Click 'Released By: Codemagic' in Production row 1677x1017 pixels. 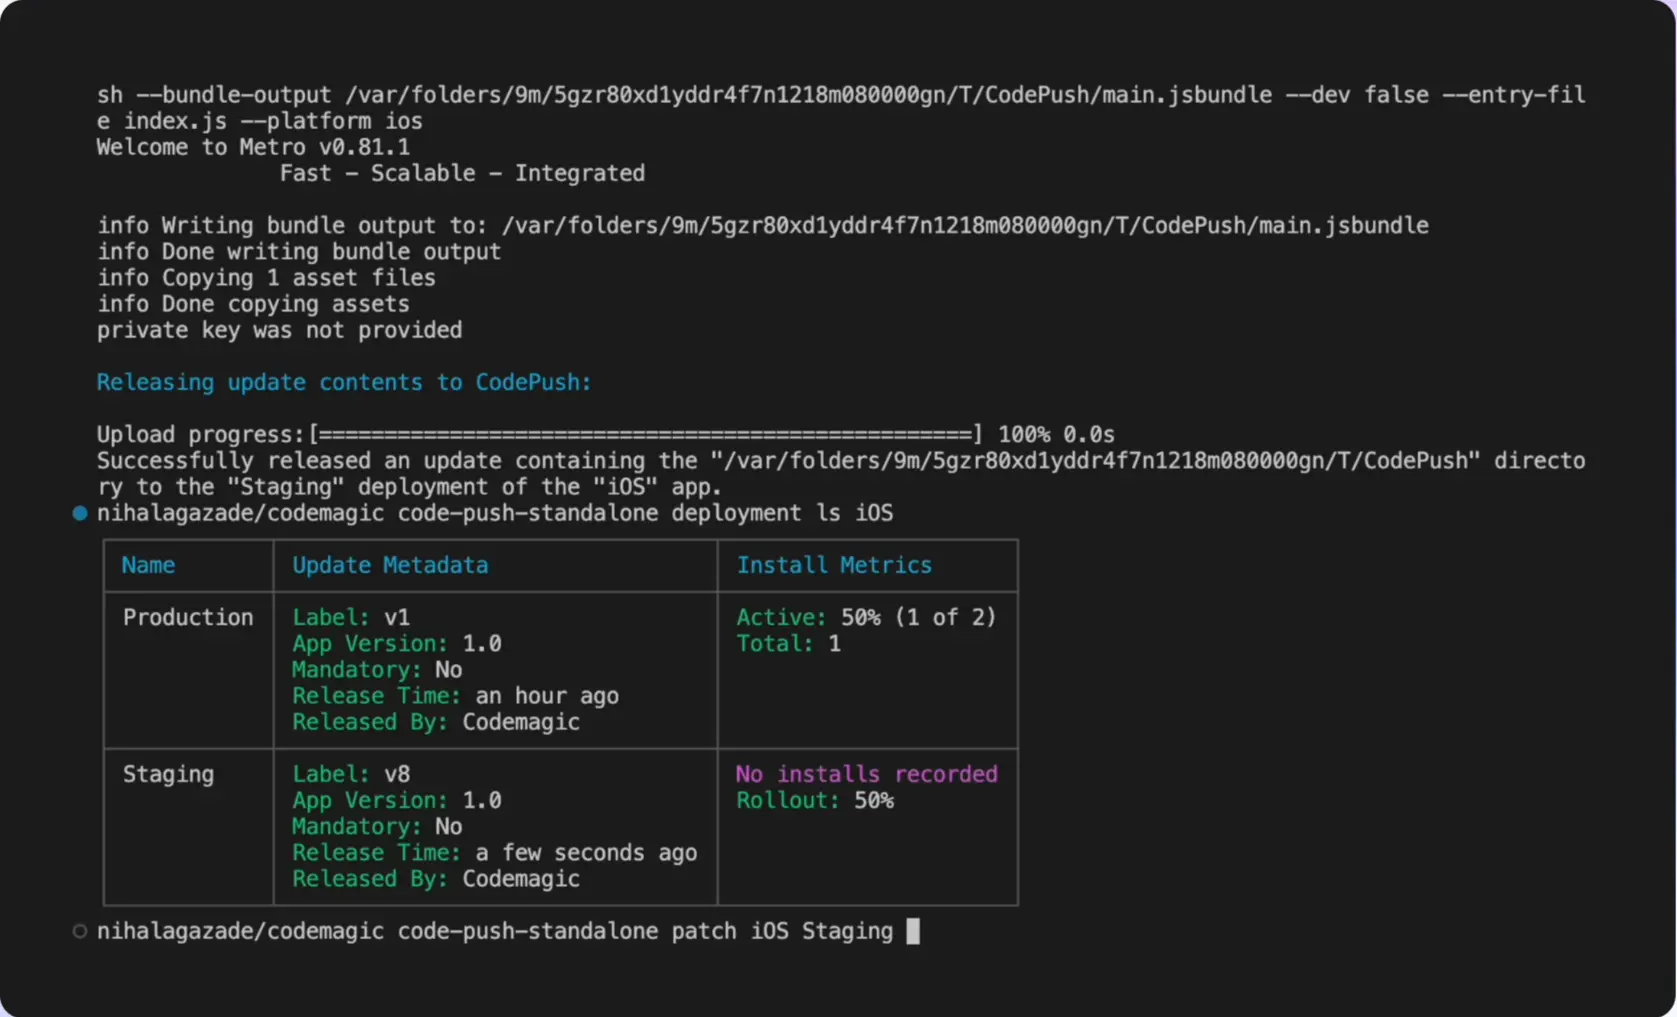436,722
